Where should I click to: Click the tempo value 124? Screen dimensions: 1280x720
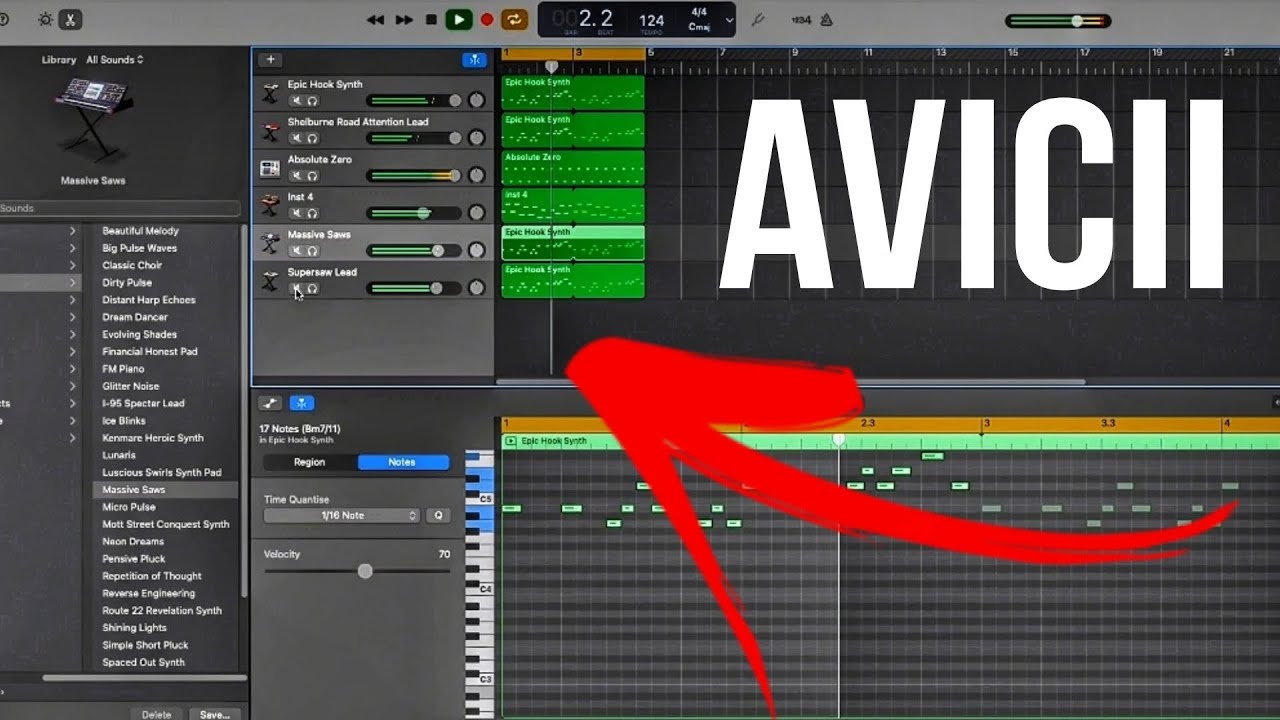point(652,19)
